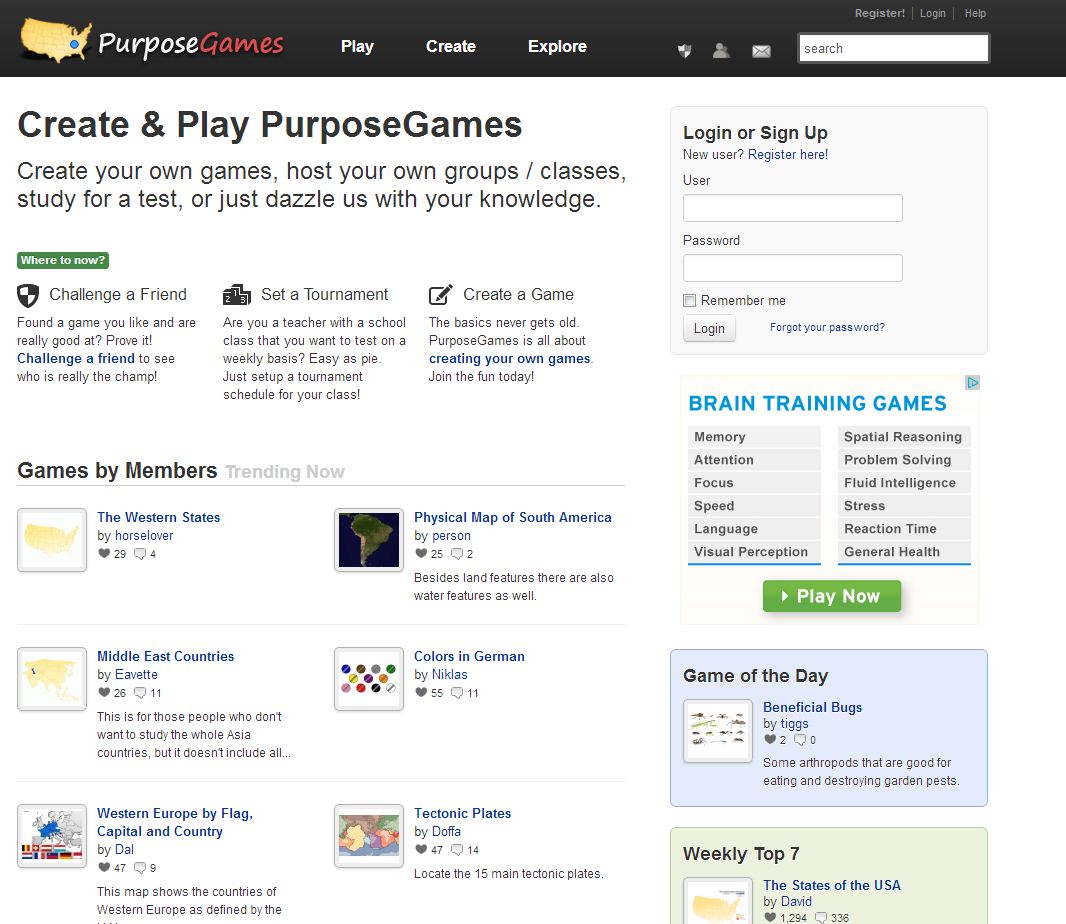The image size is (1066, 924).
Task: Click the Register here! link
Action: point(788,154)
